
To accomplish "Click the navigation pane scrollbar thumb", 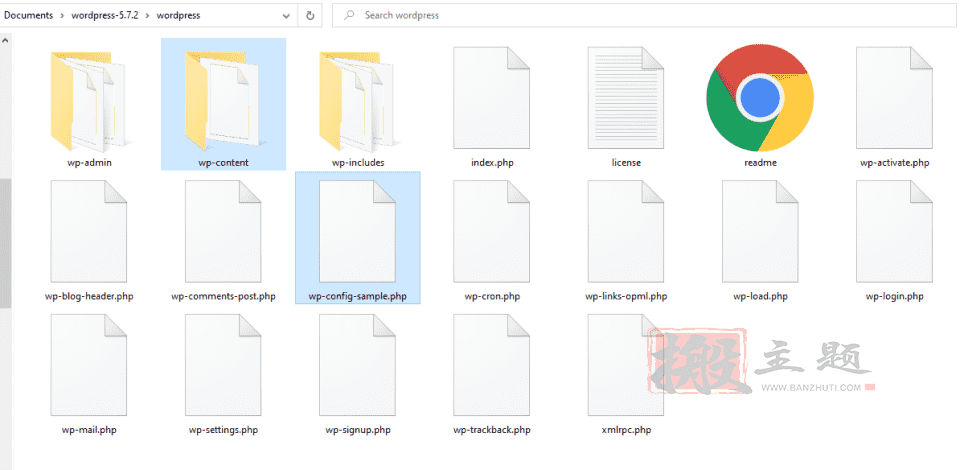I will pyautogui.click(x=5, y=243).
